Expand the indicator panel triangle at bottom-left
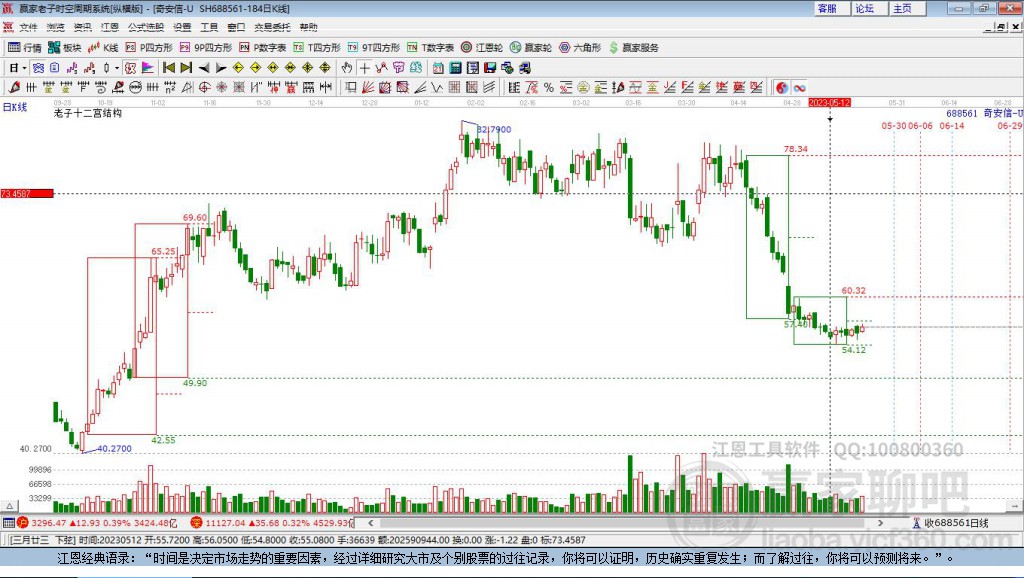This screenshot has width=1024, height=578. 9,506
